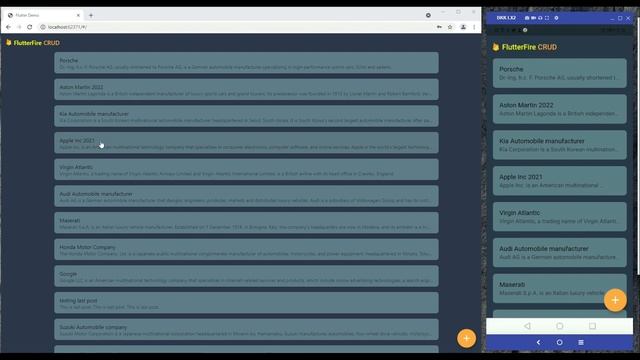
Task: Open the Audi Automobile manufacturer card in browser
Action: click(x=246, y=196)
